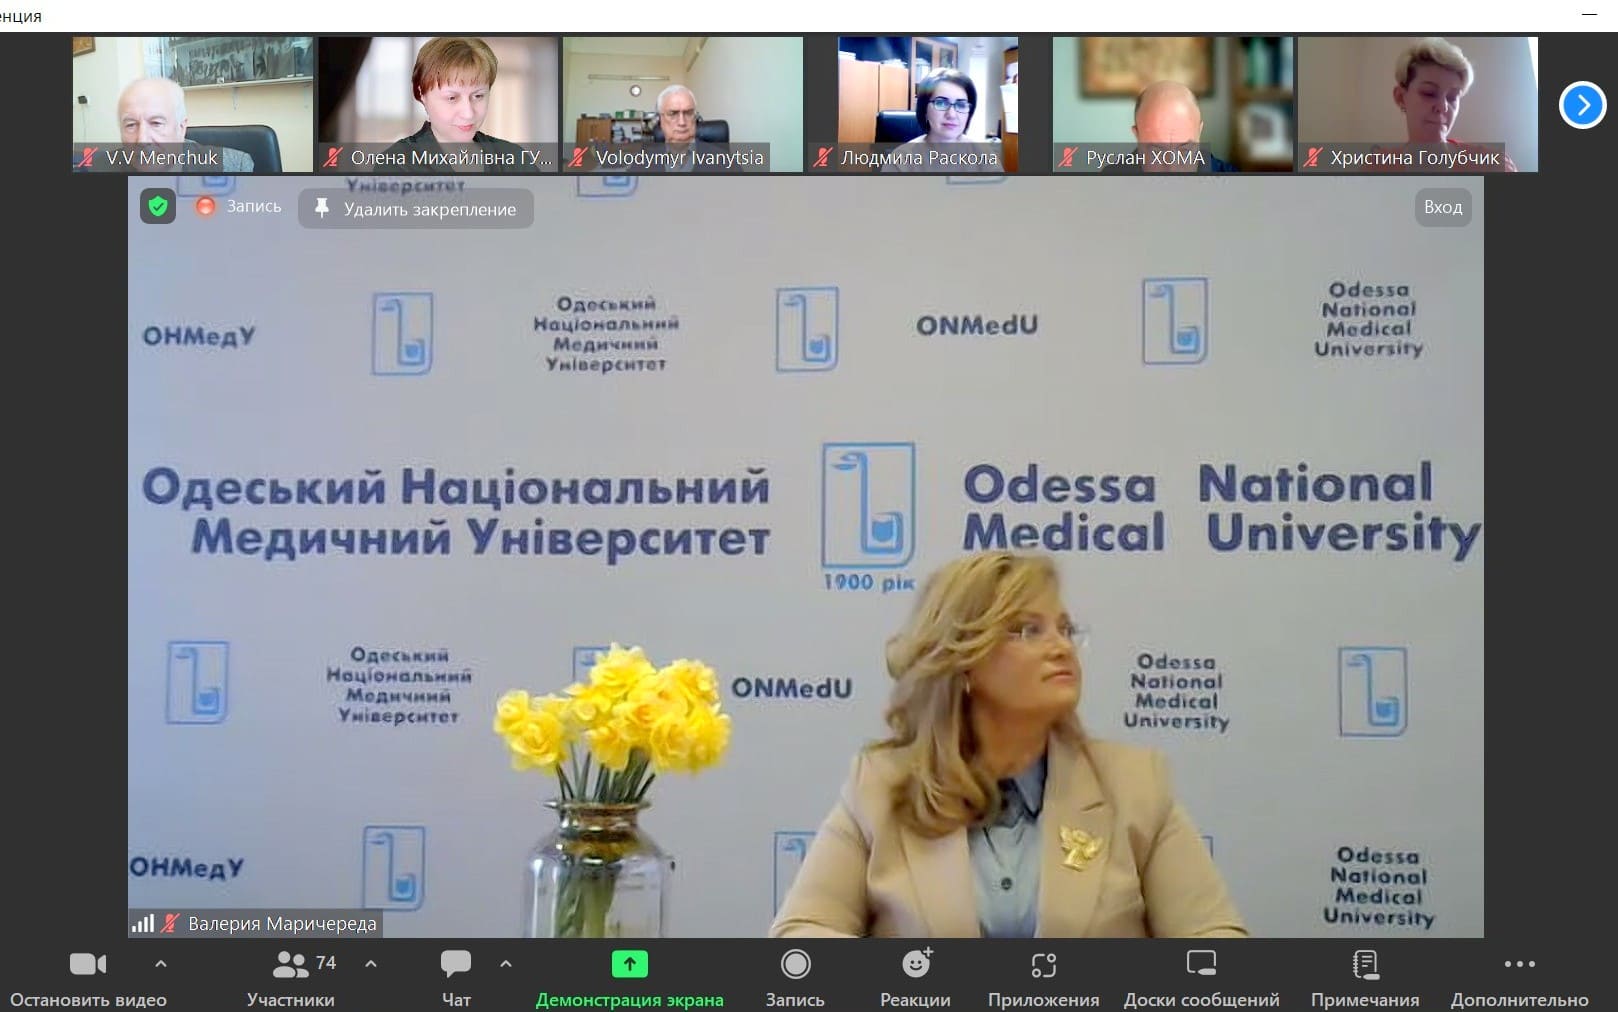Click the Остановить видео label
Screen dimensions: 1618x1012
tap(88, 1000)
